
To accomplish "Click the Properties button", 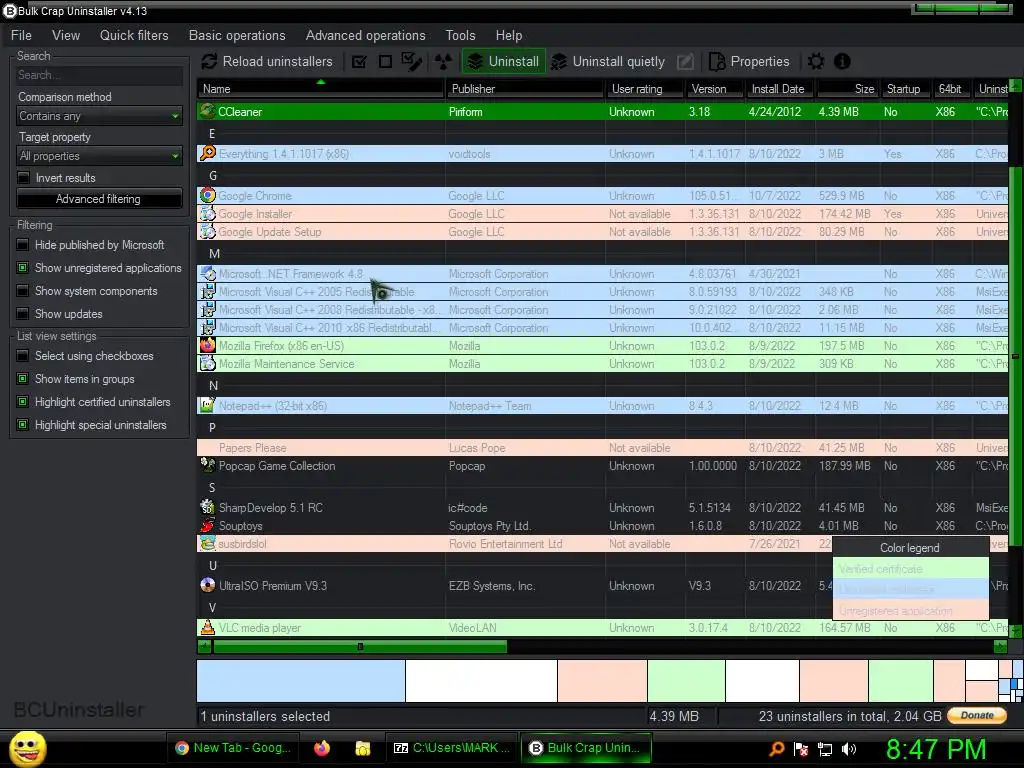I will (x=750, y=61).
